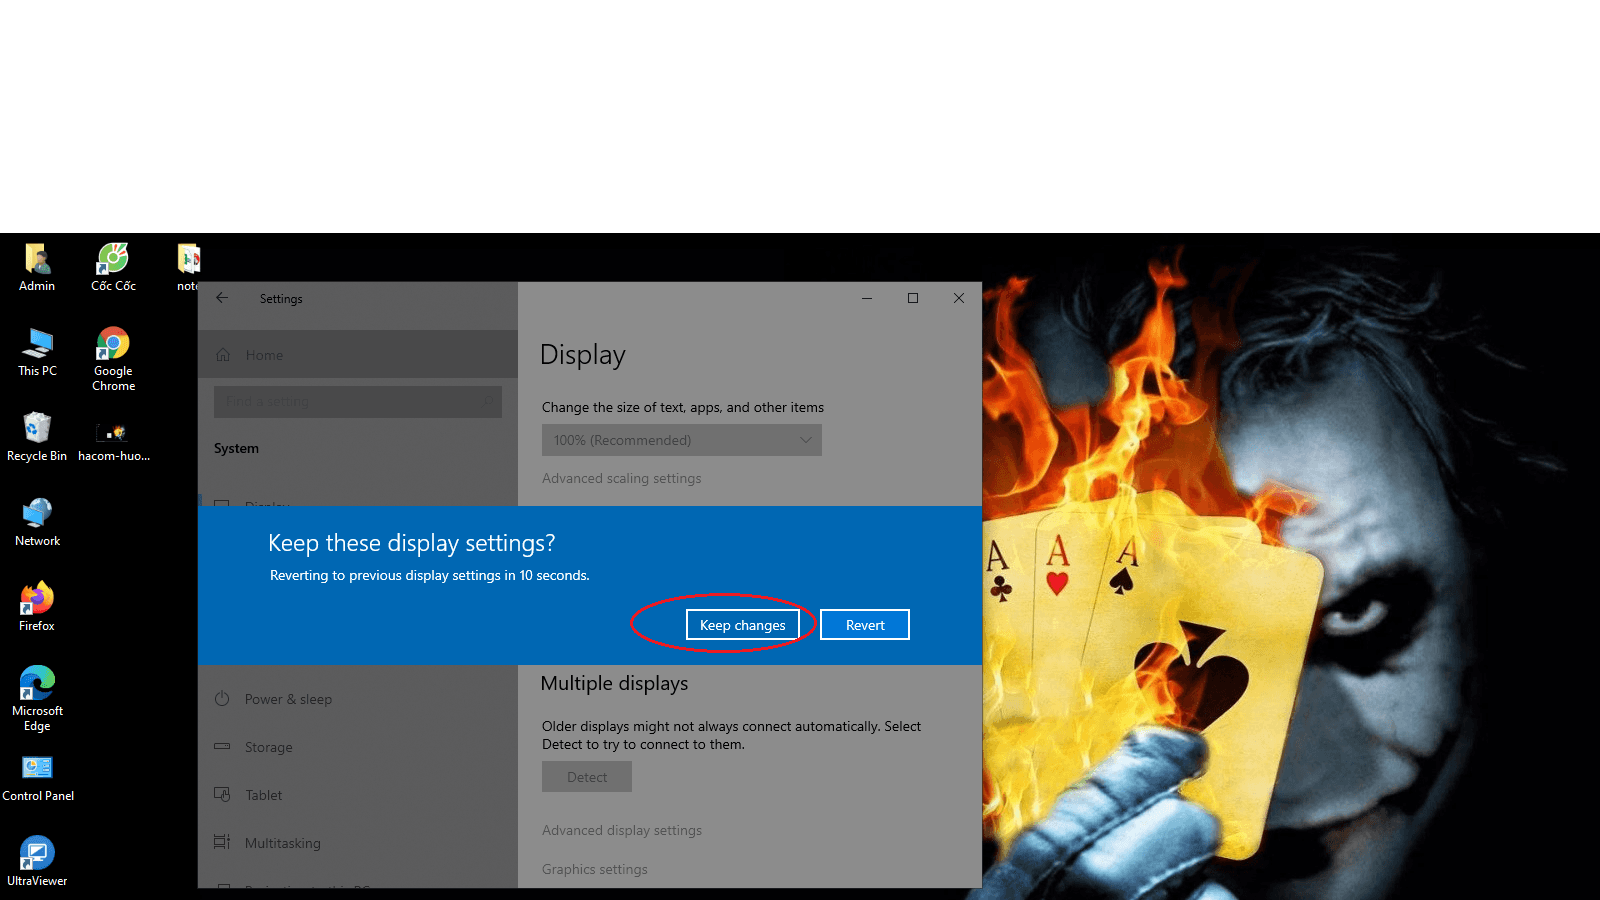1600x900 pixels.
Task: Click the Keep changes button
Action: click(x=742, y=625)
